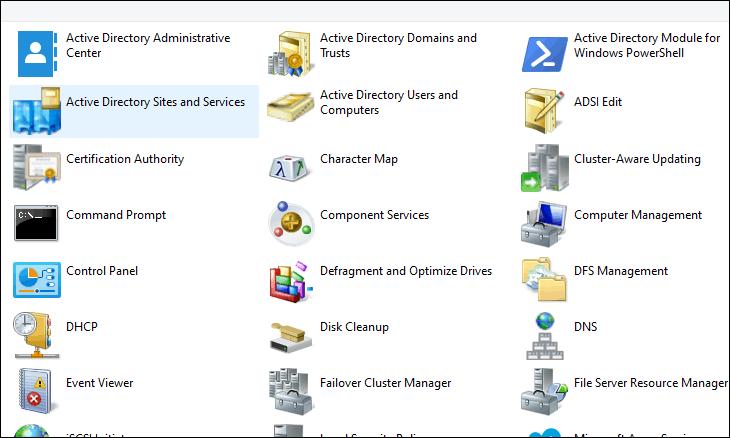Launch Active Directory Module for PowerShell icon
The height and width of the screenshot is (438, 730).
click(544, 55)
